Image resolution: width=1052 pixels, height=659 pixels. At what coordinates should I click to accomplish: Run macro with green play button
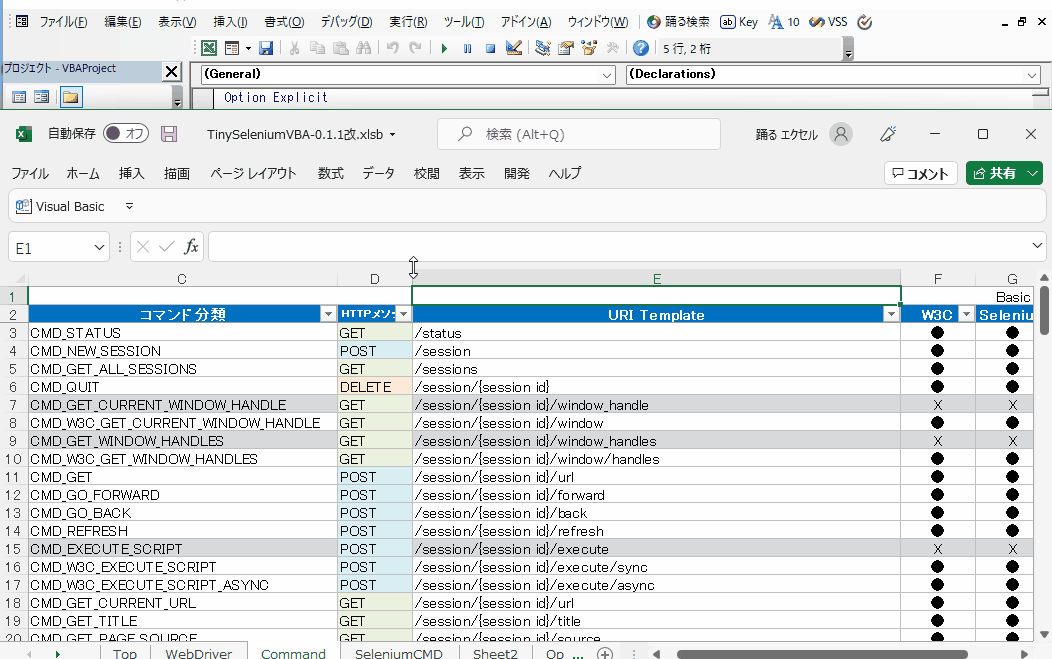pos(444,48)
